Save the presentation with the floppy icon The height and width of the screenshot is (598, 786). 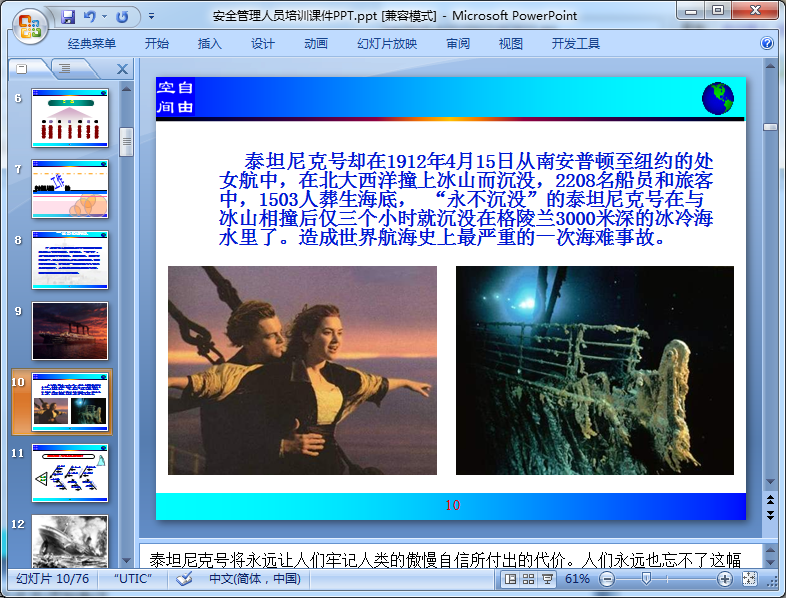(x=68, y=17)
